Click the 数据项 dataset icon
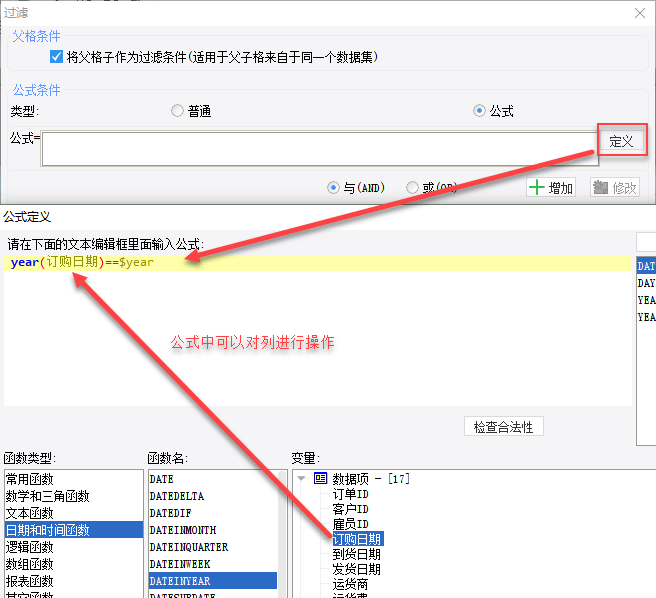 320,478
